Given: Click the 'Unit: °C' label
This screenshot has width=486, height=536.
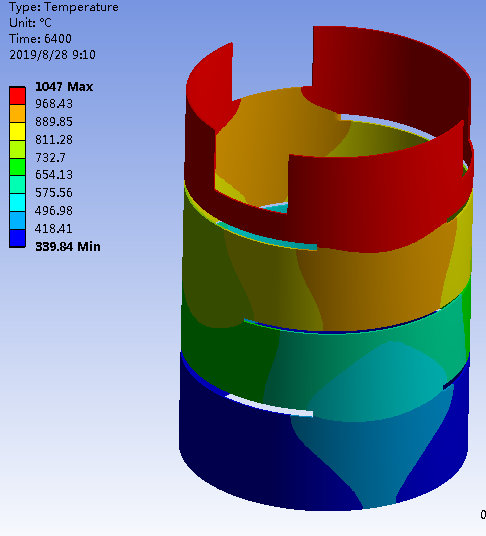Looking at the screenshot, I should point(30,23).
